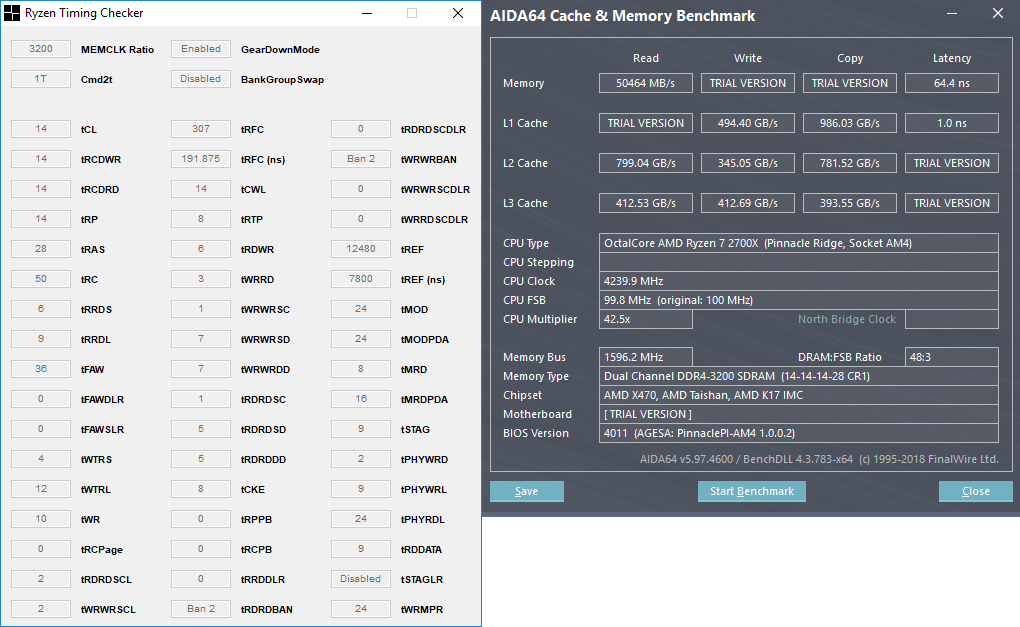This screenshot has width=1020, height=627.
Task: Click CPU Clock 4239.9 MHz value
Action: (x=799, y=281)
